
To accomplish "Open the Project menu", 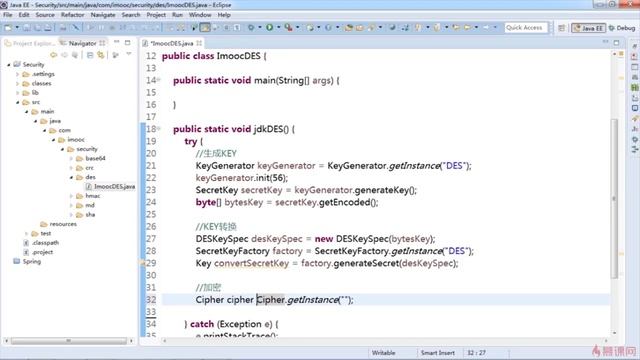I will [x=156, y=15].
